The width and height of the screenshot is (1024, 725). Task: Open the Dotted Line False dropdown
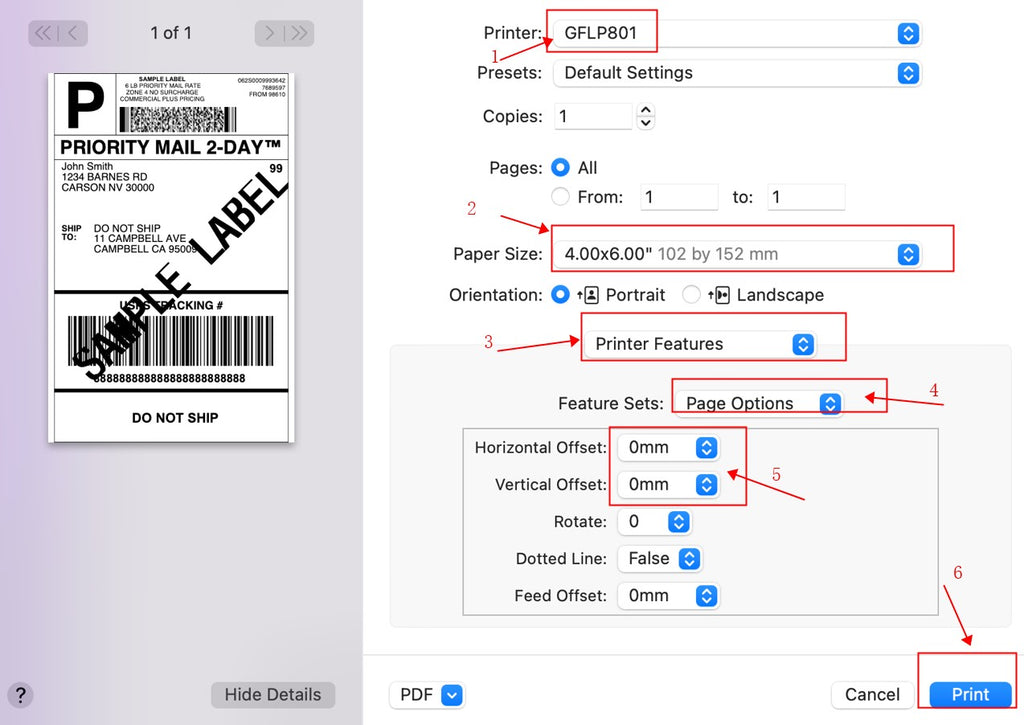659,559
